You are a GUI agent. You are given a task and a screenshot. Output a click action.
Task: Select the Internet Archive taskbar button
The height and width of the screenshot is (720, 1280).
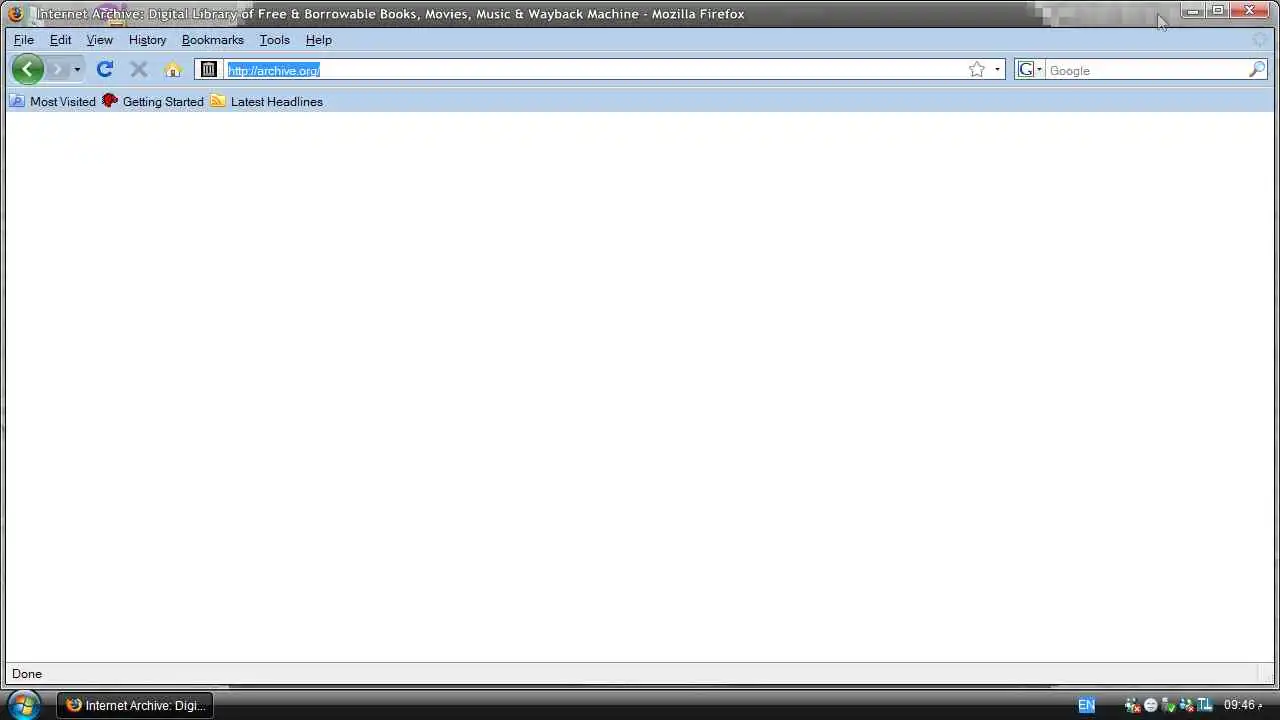click(x=135, y=705)
